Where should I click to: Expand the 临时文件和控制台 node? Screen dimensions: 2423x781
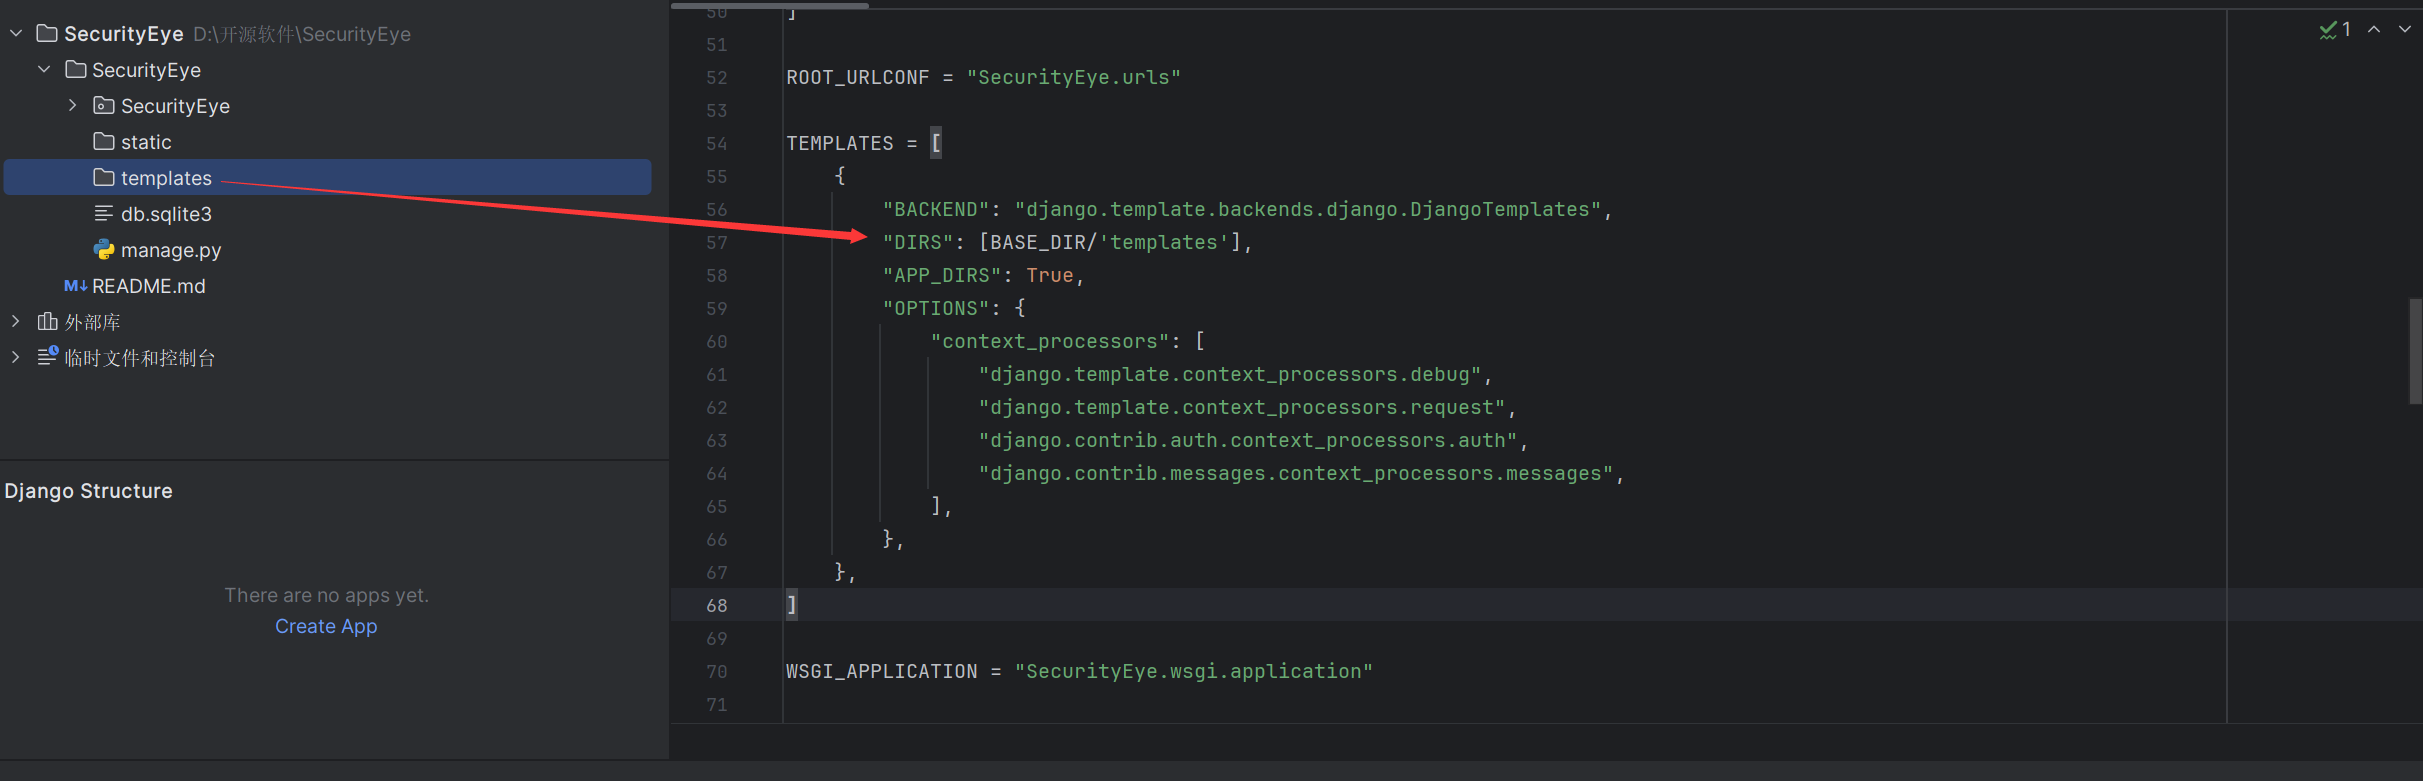[x=16, y=358]
